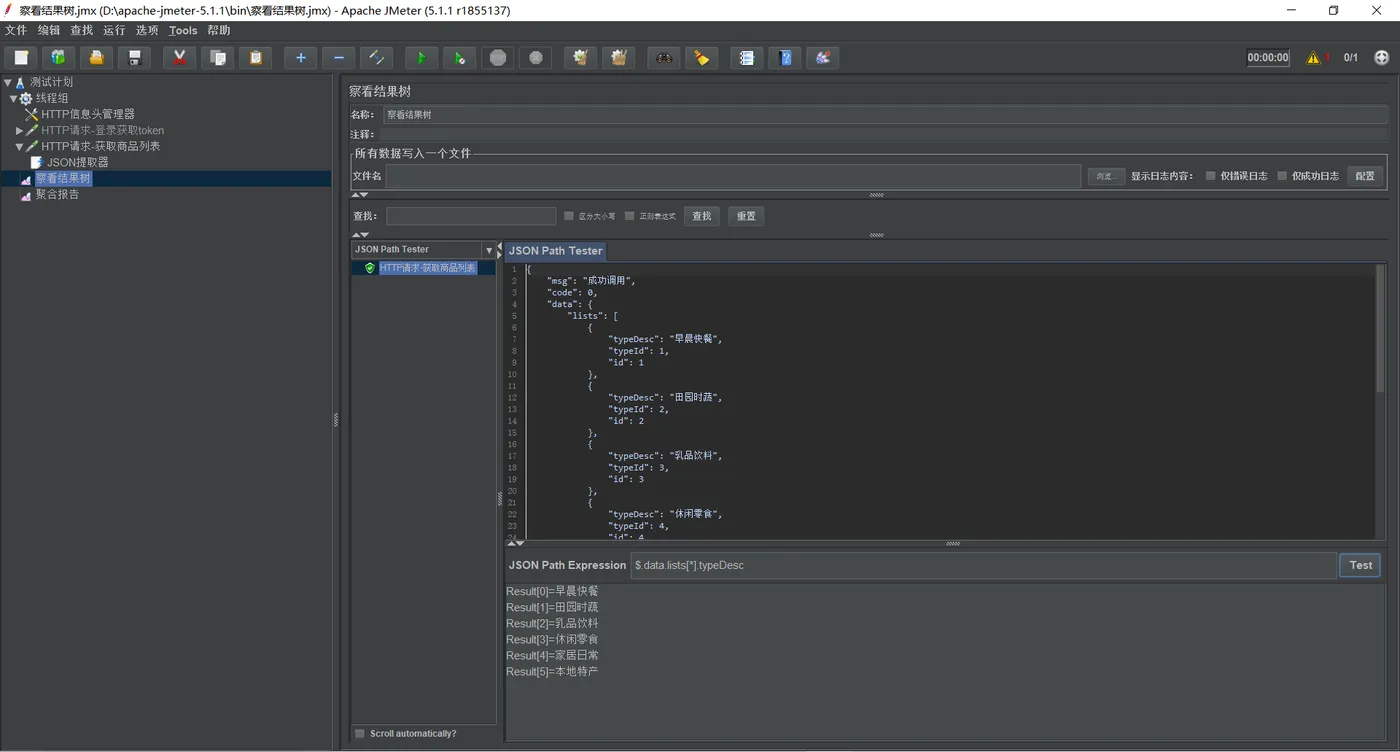Open the Templates toolbar icon
Screen dimensions: 1400x752
58,58
